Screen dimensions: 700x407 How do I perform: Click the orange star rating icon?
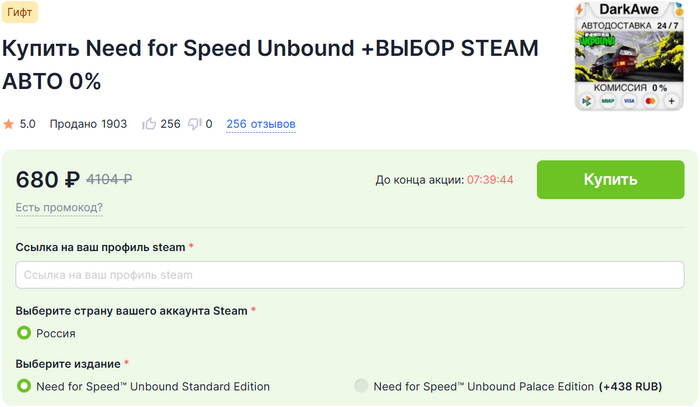9,124
